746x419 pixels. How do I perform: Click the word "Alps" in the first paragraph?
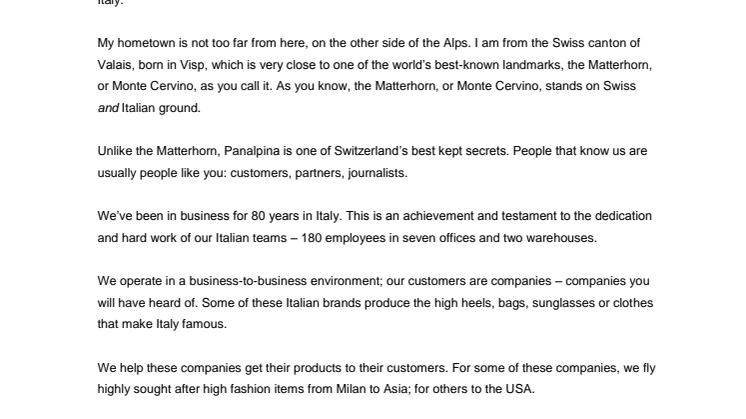455,43
